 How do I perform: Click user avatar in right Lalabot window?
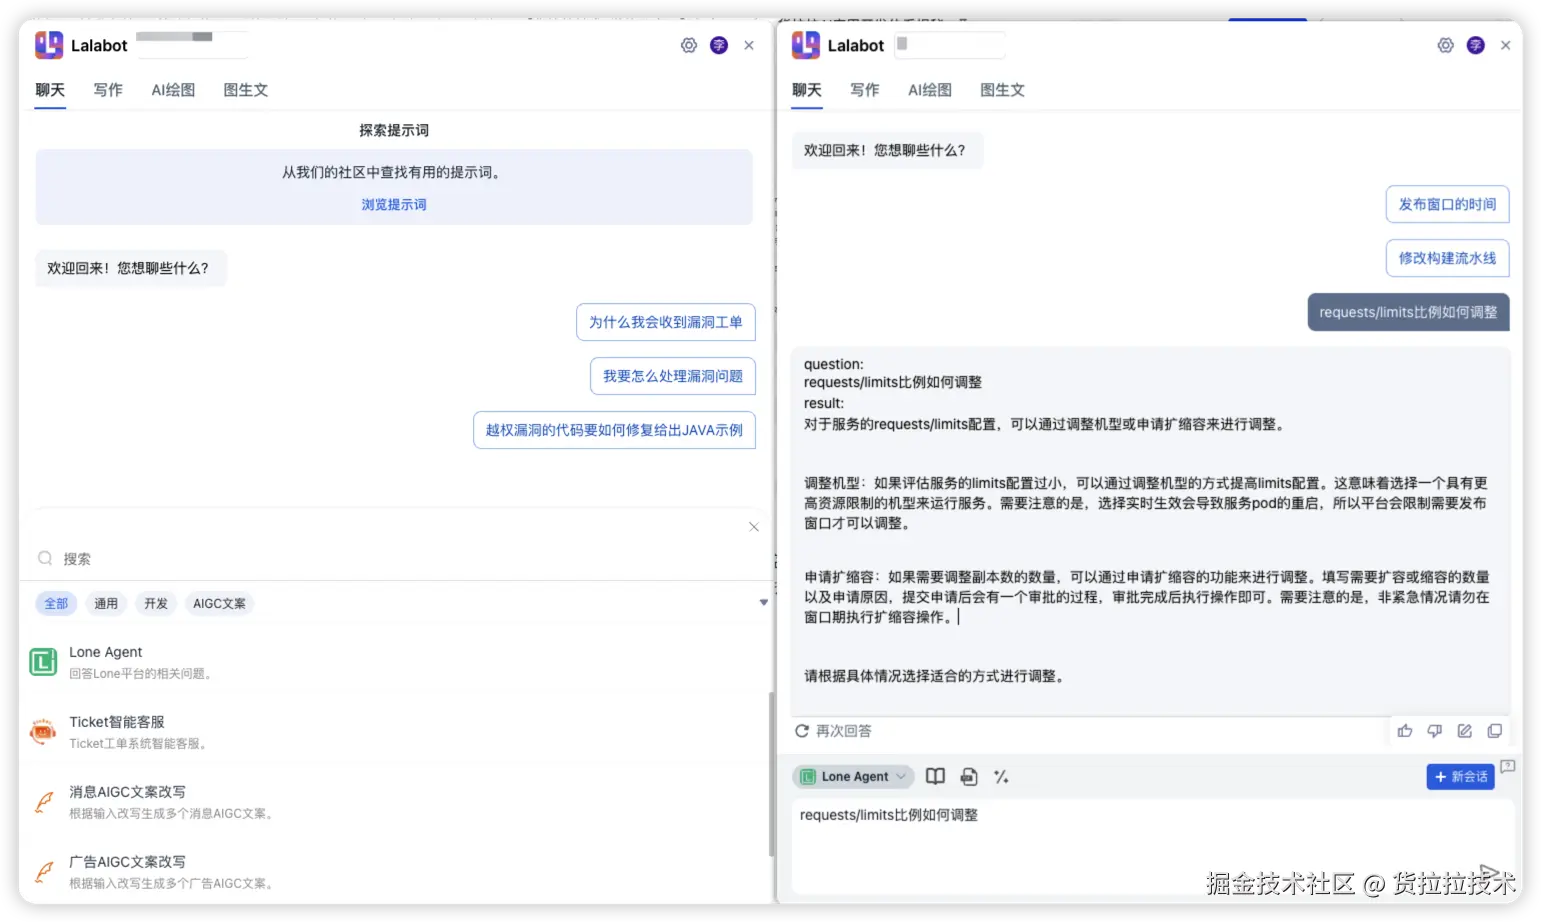pyautogui.click(x=1475, y=45)
